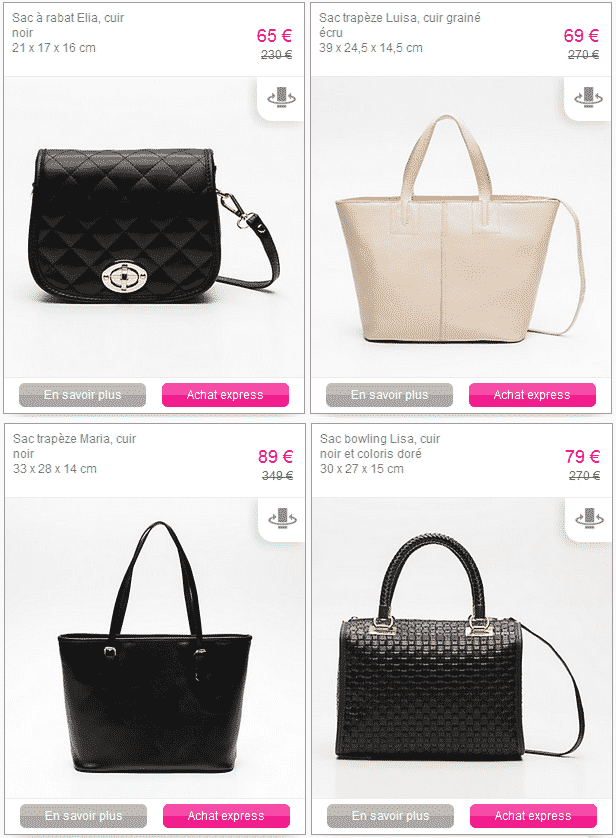This screenshot has height=838, width=616.
Task: Open 360° view for Sac bowling Lisa
Action: pos(589,519)
